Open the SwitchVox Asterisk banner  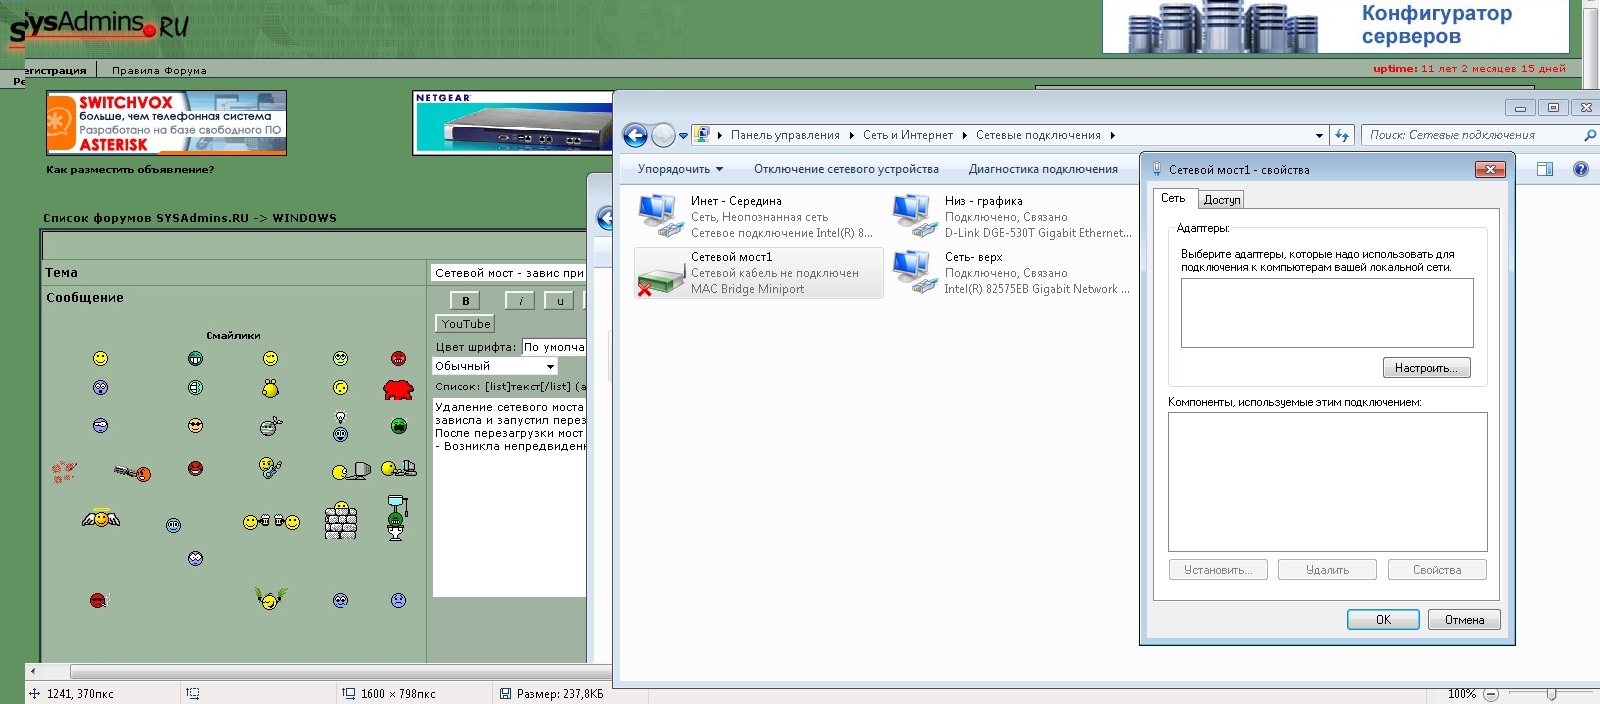pyautogui.click(x=166, y=123)
